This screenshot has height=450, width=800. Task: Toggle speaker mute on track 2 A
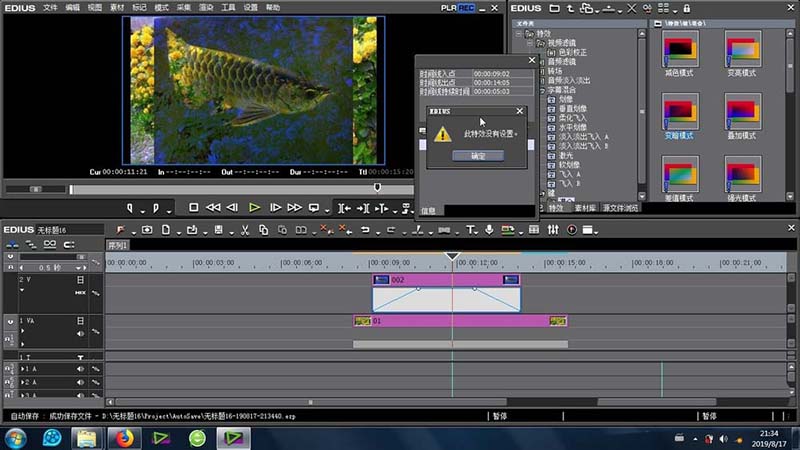pyautogui.click(x=80, y=381)
